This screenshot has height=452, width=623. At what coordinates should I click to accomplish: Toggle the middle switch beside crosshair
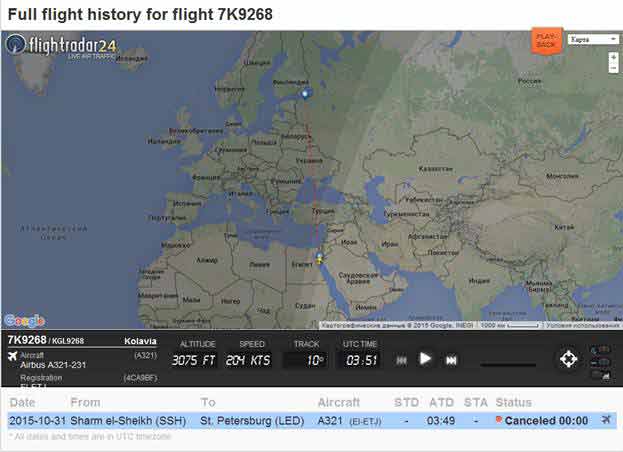tap(600, 361)
